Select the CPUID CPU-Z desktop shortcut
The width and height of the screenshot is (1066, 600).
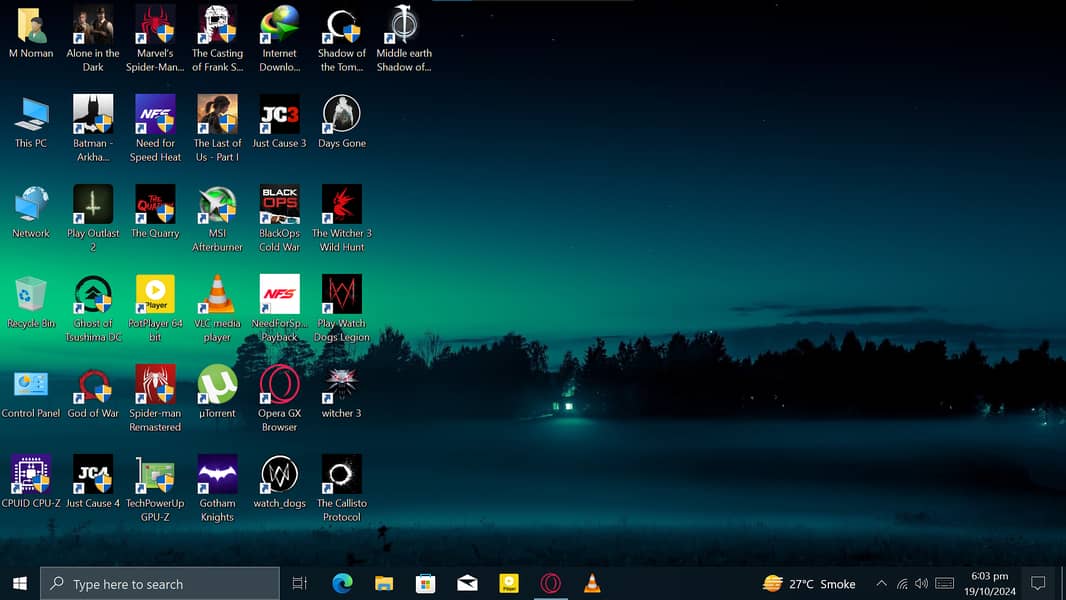pos(31,476)
